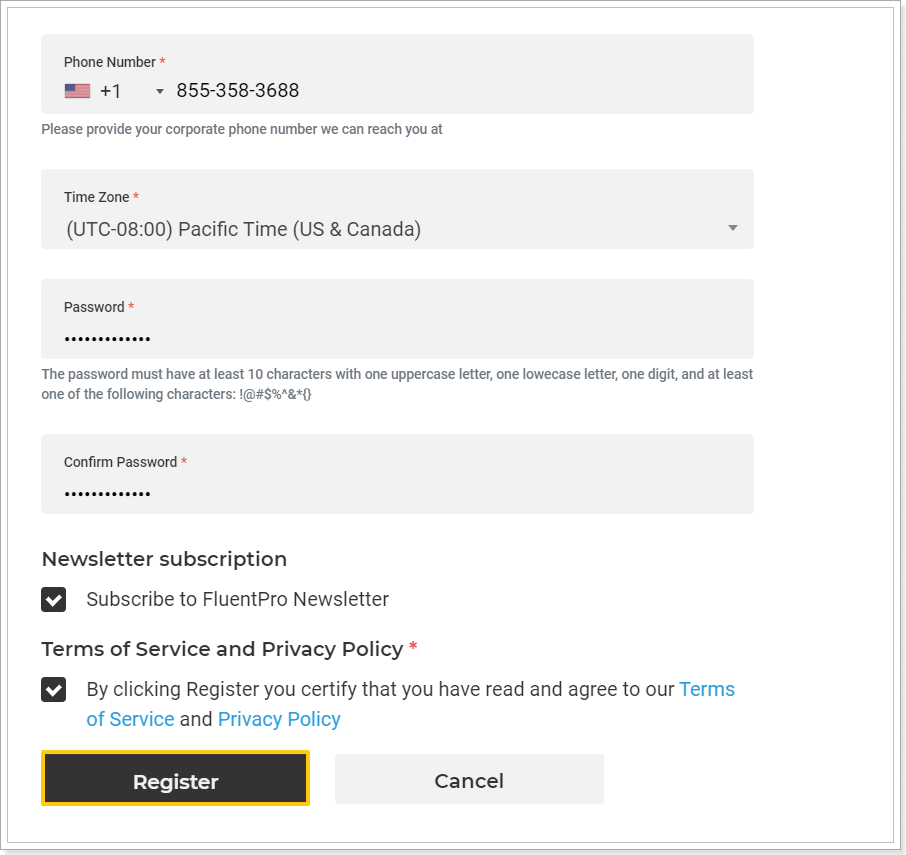Click the Cancel button

[469, 779]
